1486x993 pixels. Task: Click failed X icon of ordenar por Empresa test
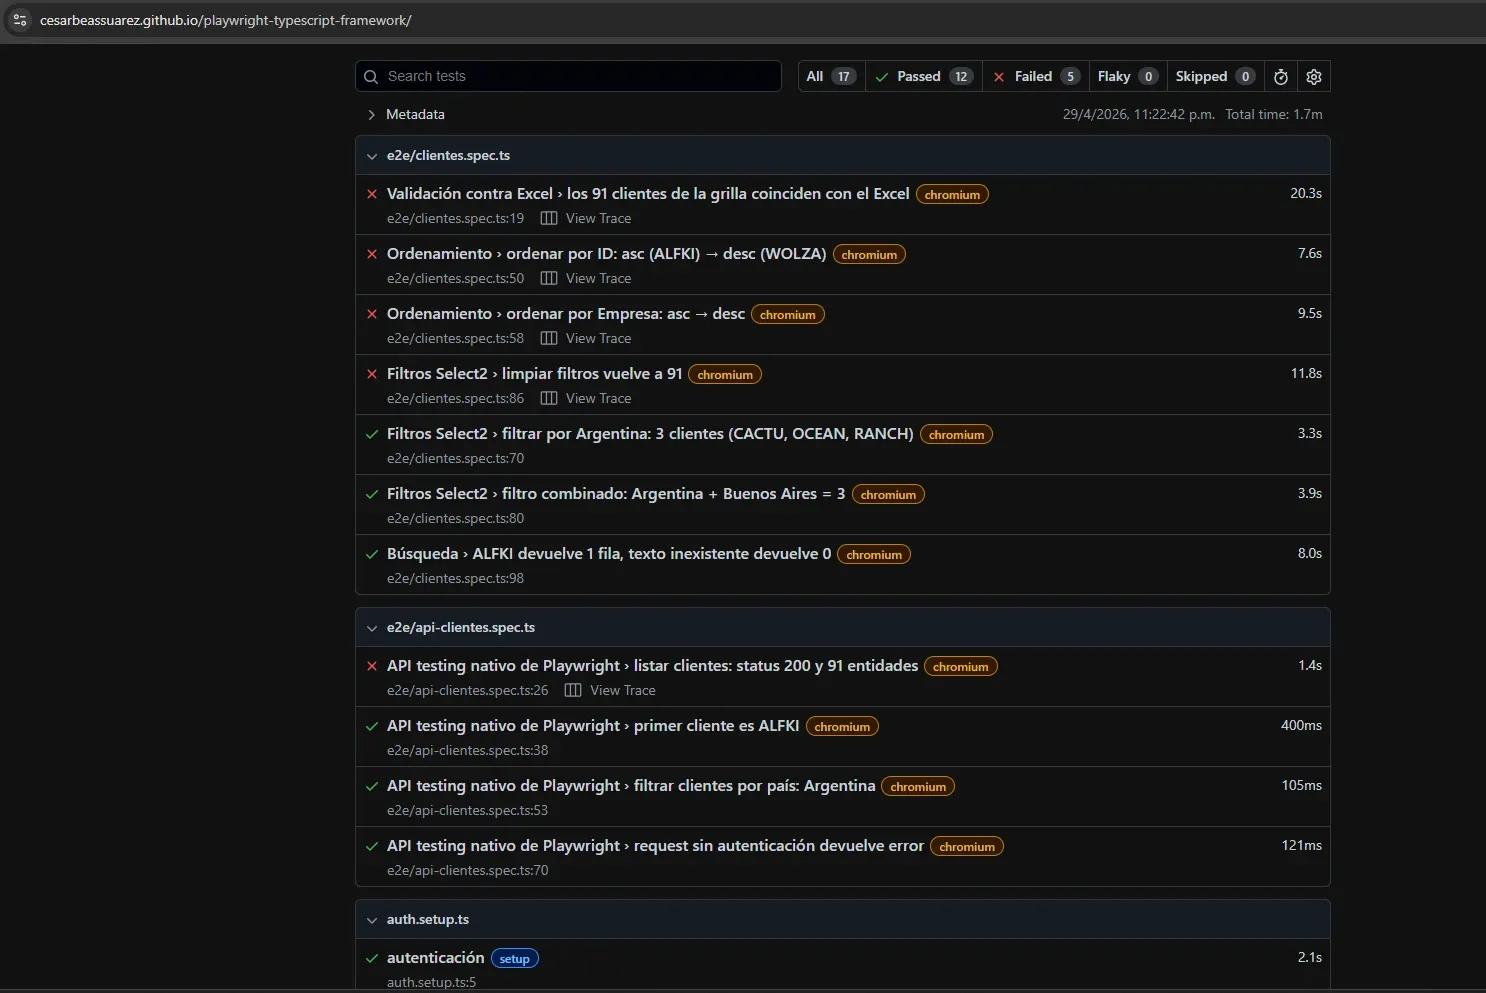point(372,314)
